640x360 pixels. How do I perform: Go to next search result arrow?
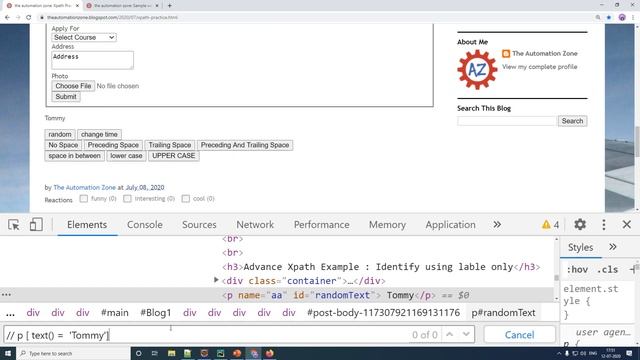point(466,334)
